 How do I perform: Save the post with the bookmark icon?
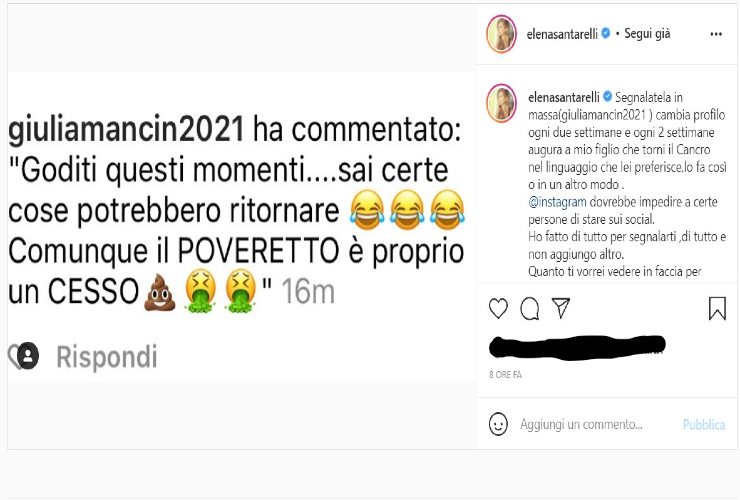point(717,308)
